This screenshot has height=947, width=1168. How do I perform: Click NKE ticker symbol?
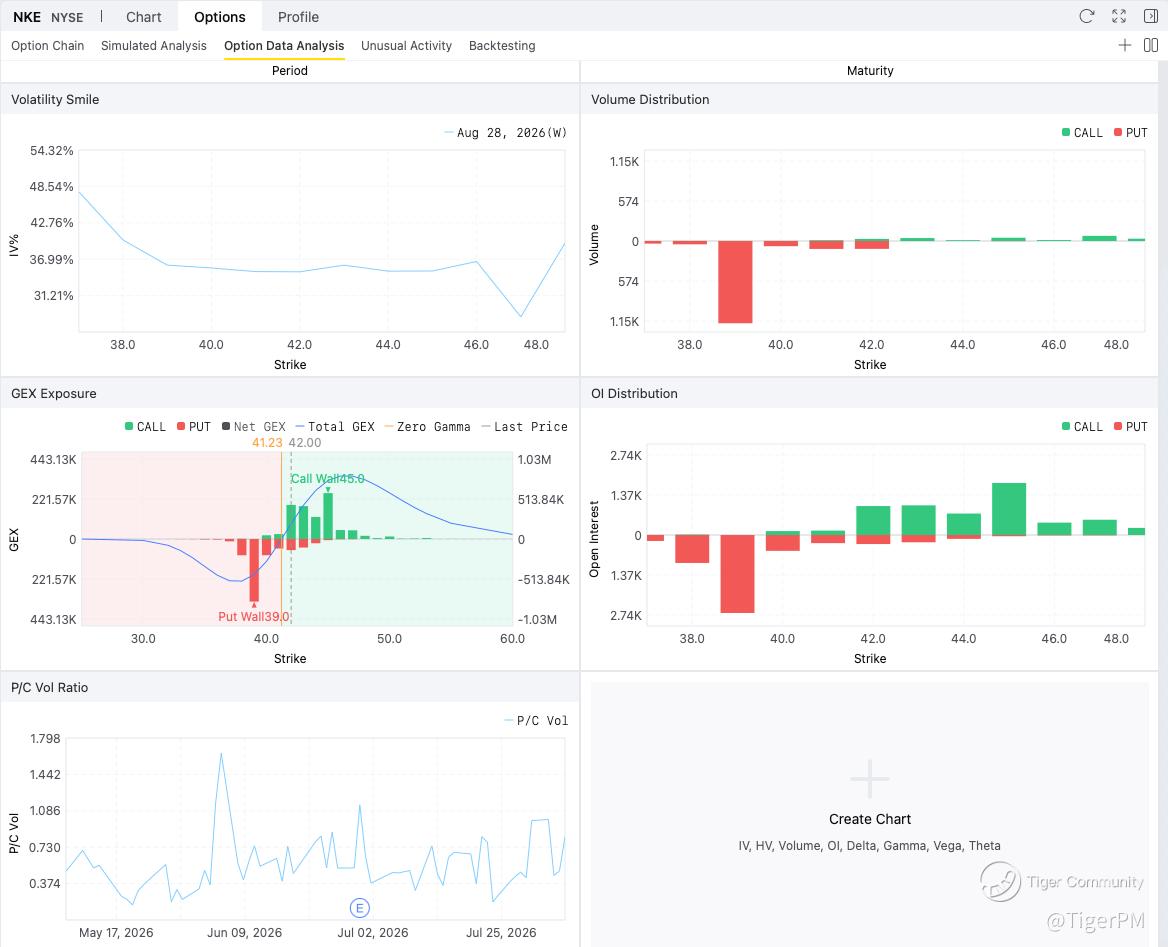pos(27,17)
